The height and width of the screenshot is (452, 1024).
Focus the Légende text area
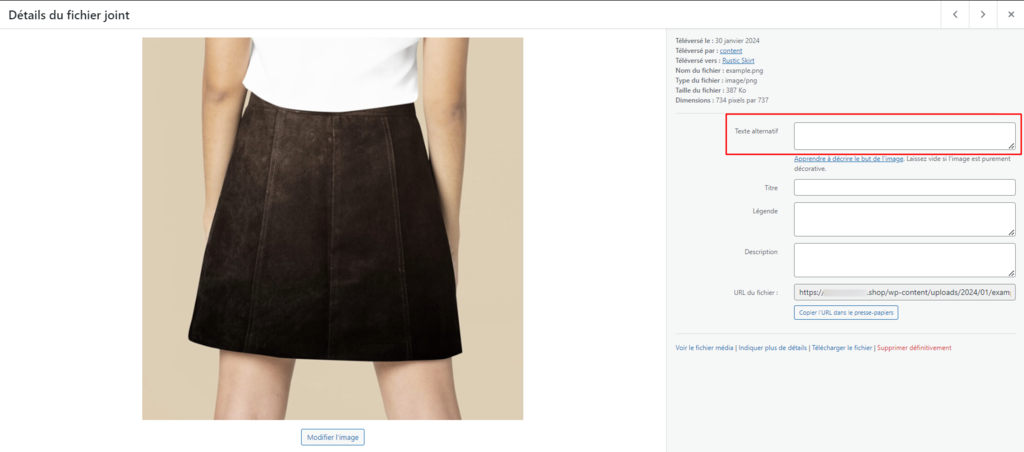tap(904, 219)
